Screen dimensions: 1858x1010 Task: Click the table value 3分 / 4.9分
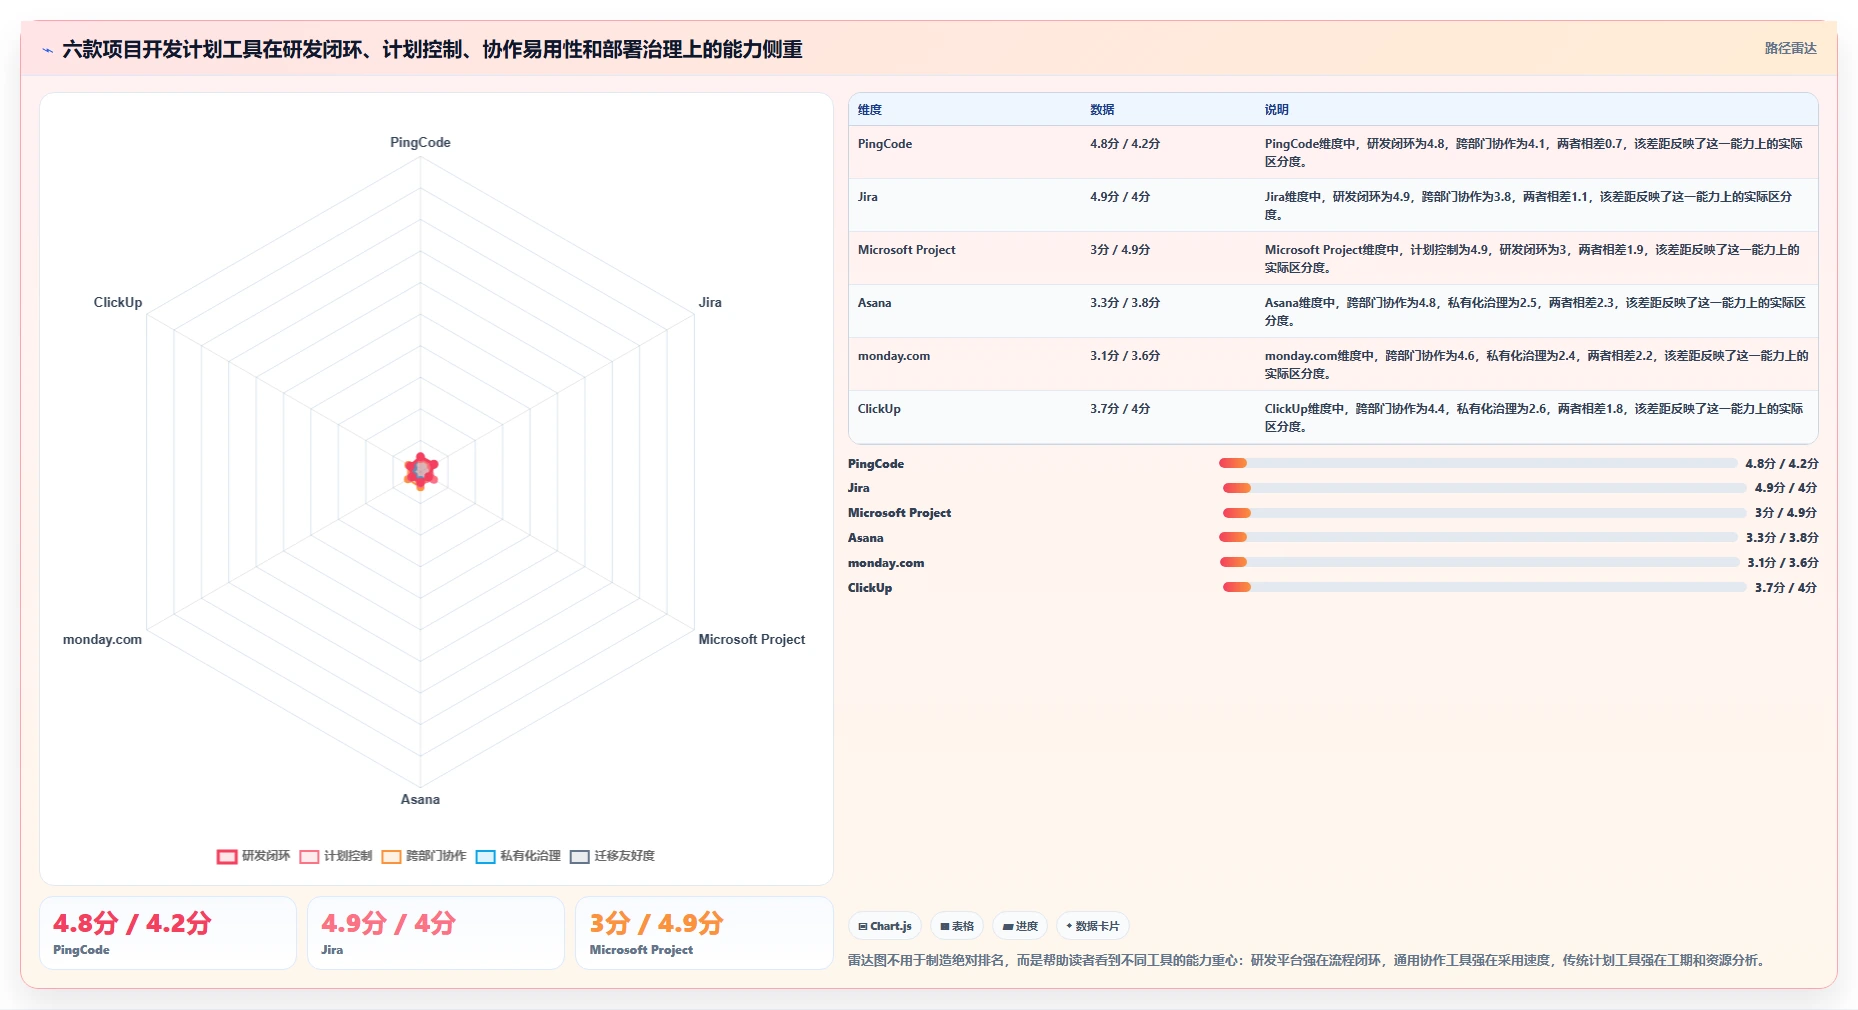(x=1120, y=250)
